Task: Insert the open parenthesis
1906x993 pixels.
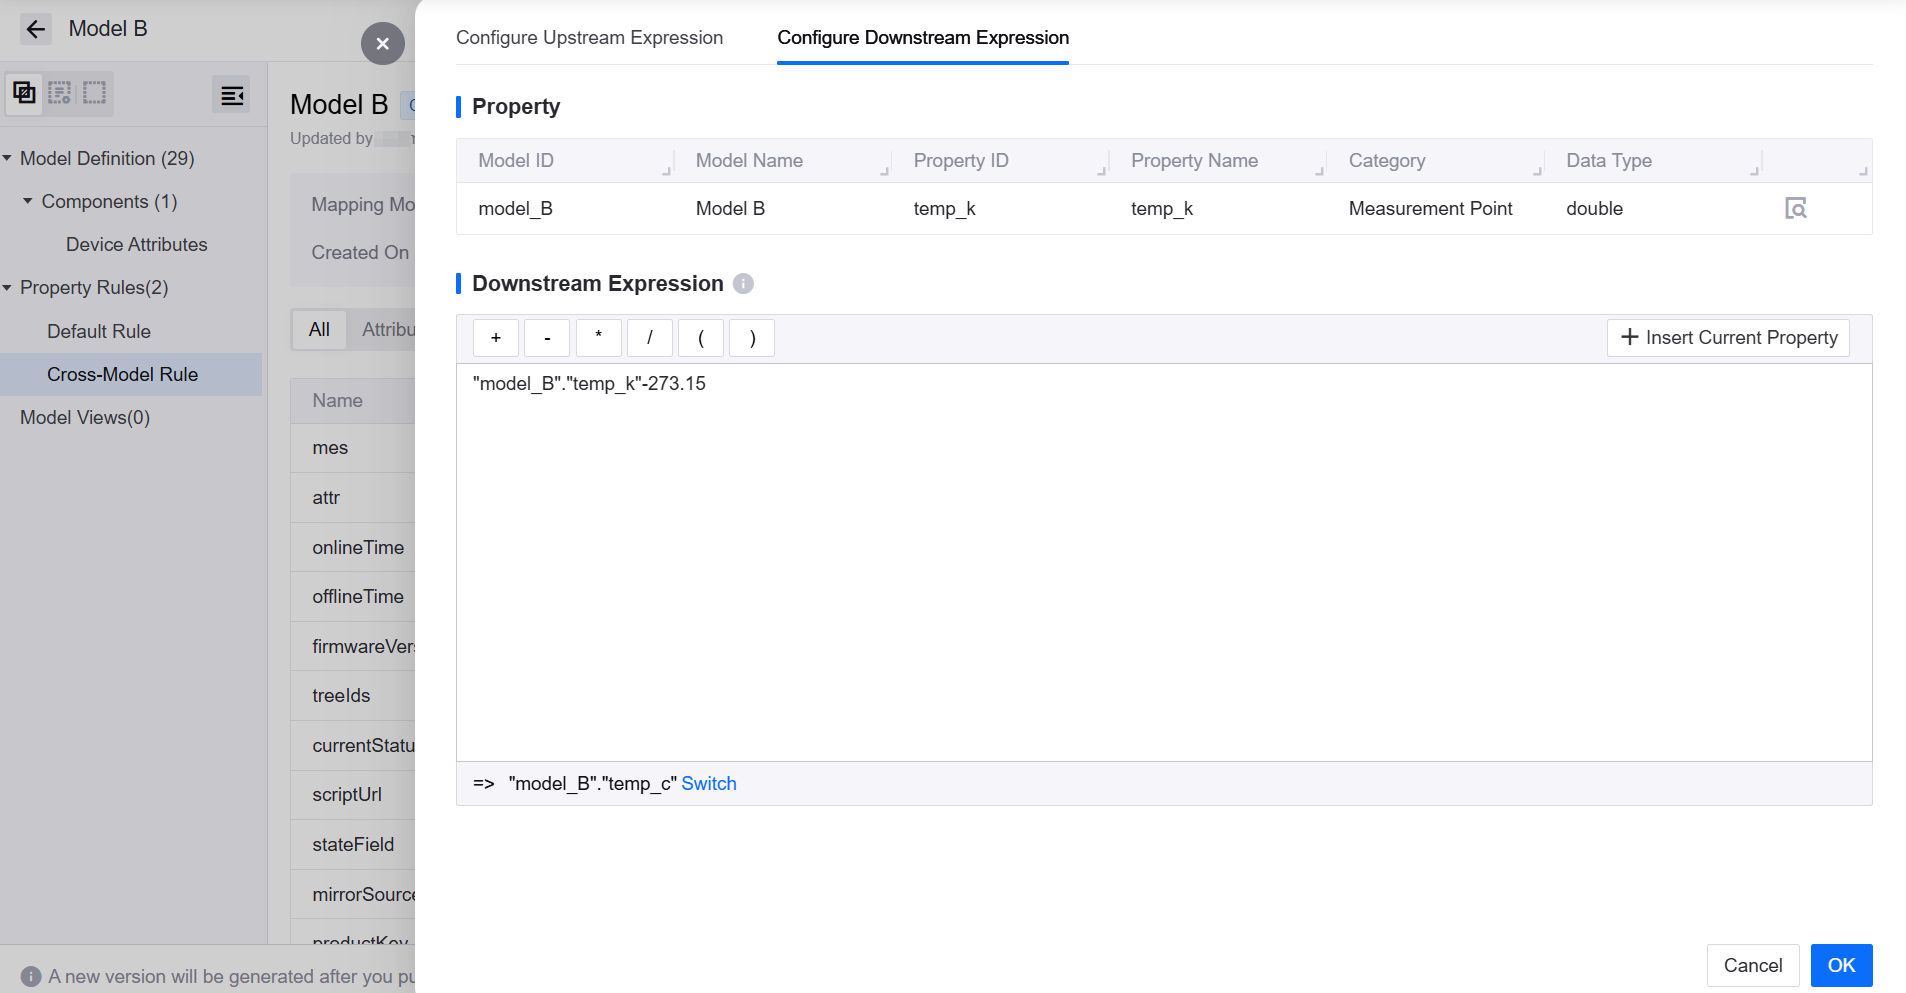Action: [x=701, y=338]
